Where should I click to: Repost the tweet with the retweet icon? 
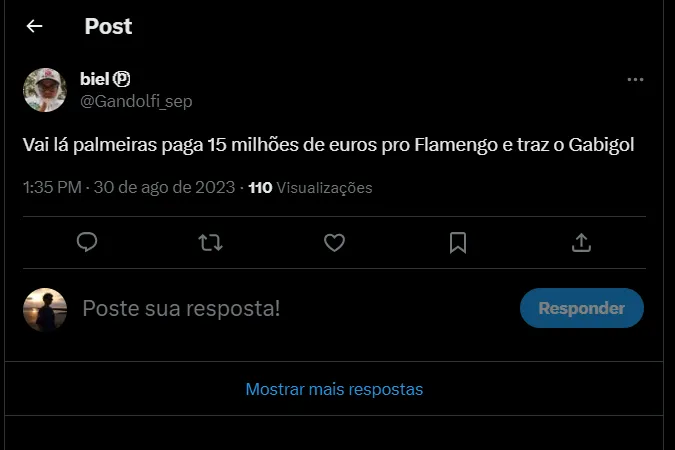pos(210,242)
